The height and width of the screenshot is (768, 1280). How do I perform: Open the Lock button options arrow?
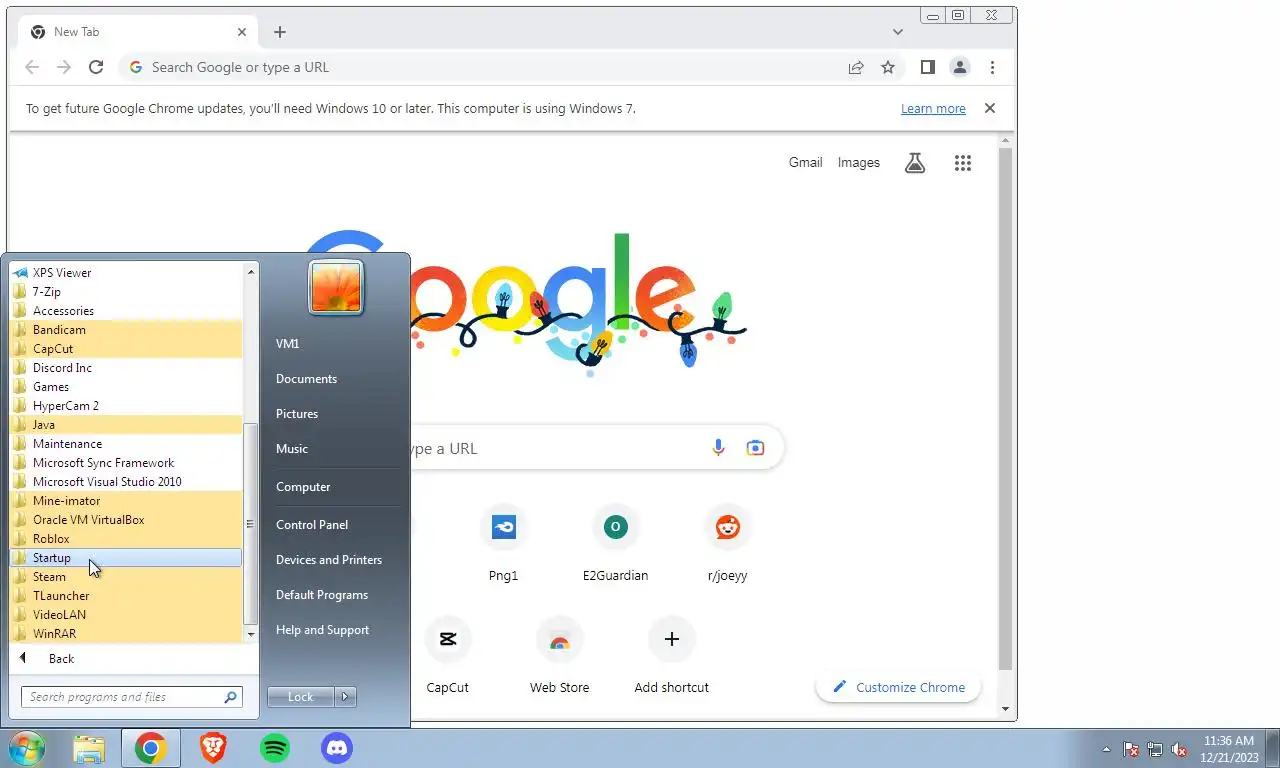pyautogui.click(x=346, y=697)
